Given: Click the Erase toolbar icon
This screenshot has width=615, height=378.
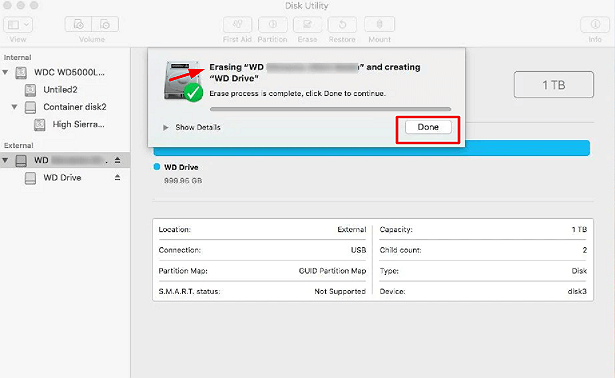Looking at the screenshot, I should point(308,25).
